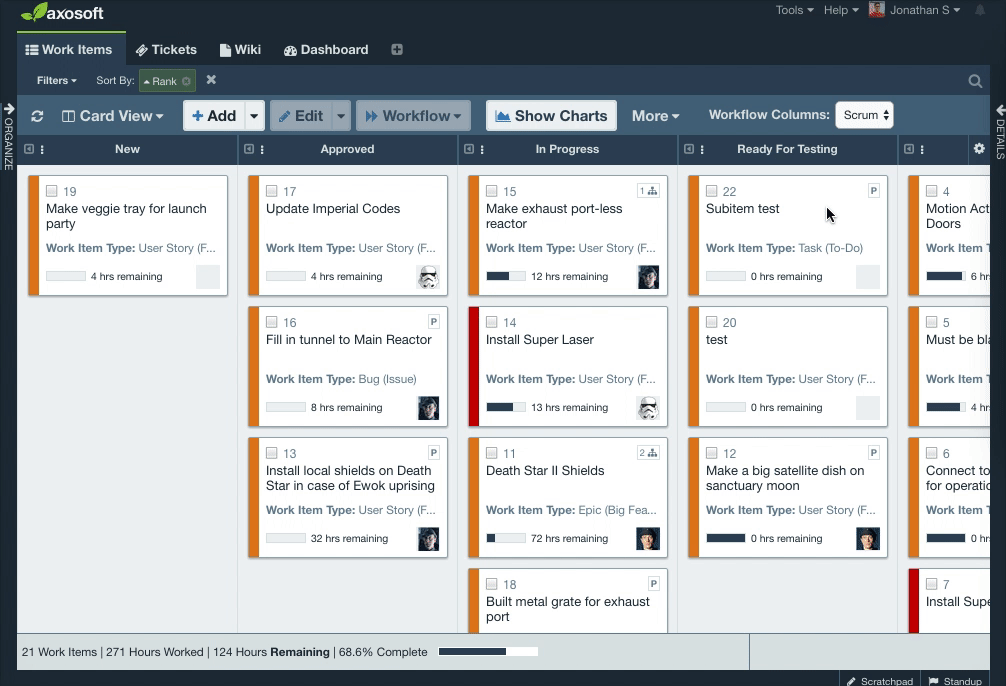Select checkbox on card 14
1006x686 pixels.
coord(491,322)
